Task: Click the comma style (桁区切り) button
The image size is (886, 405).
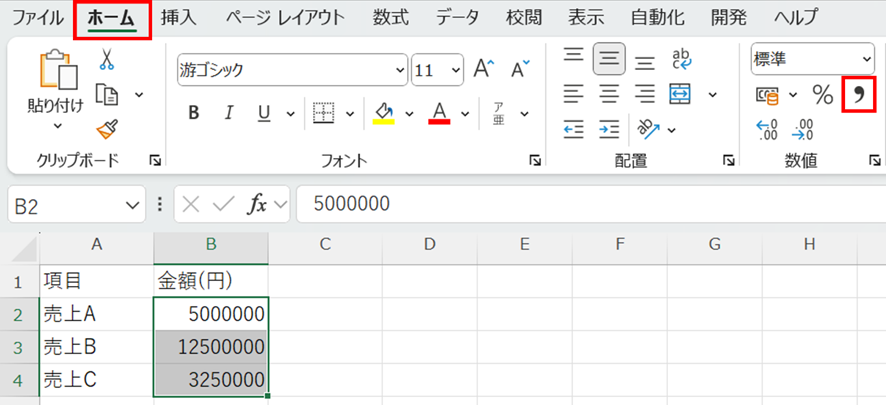Action: (858, 95)
